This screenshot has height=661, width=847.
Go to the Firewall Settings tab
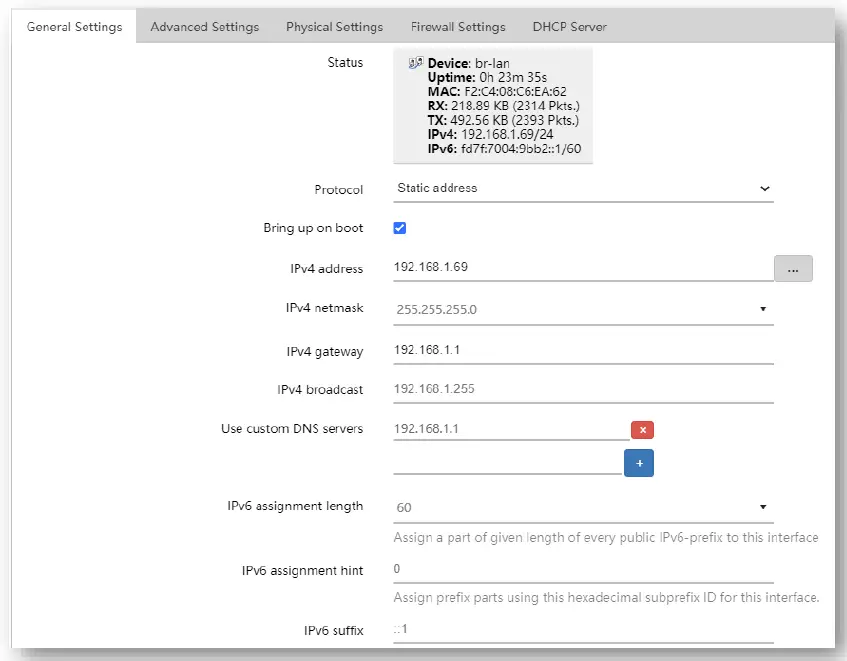458,27
